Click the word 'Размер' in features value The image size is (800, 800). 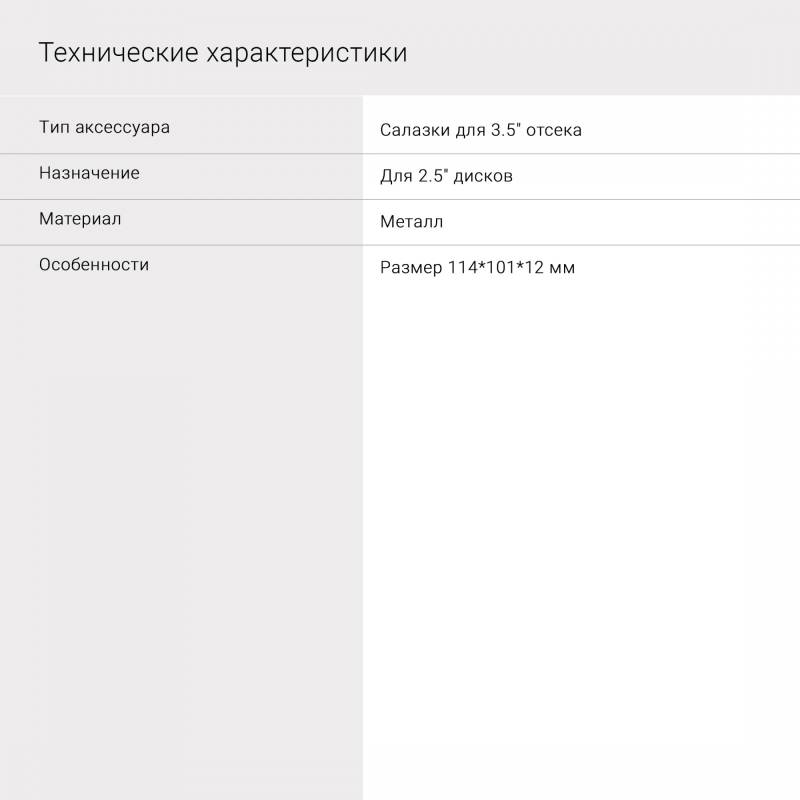[x=411, y=268]
